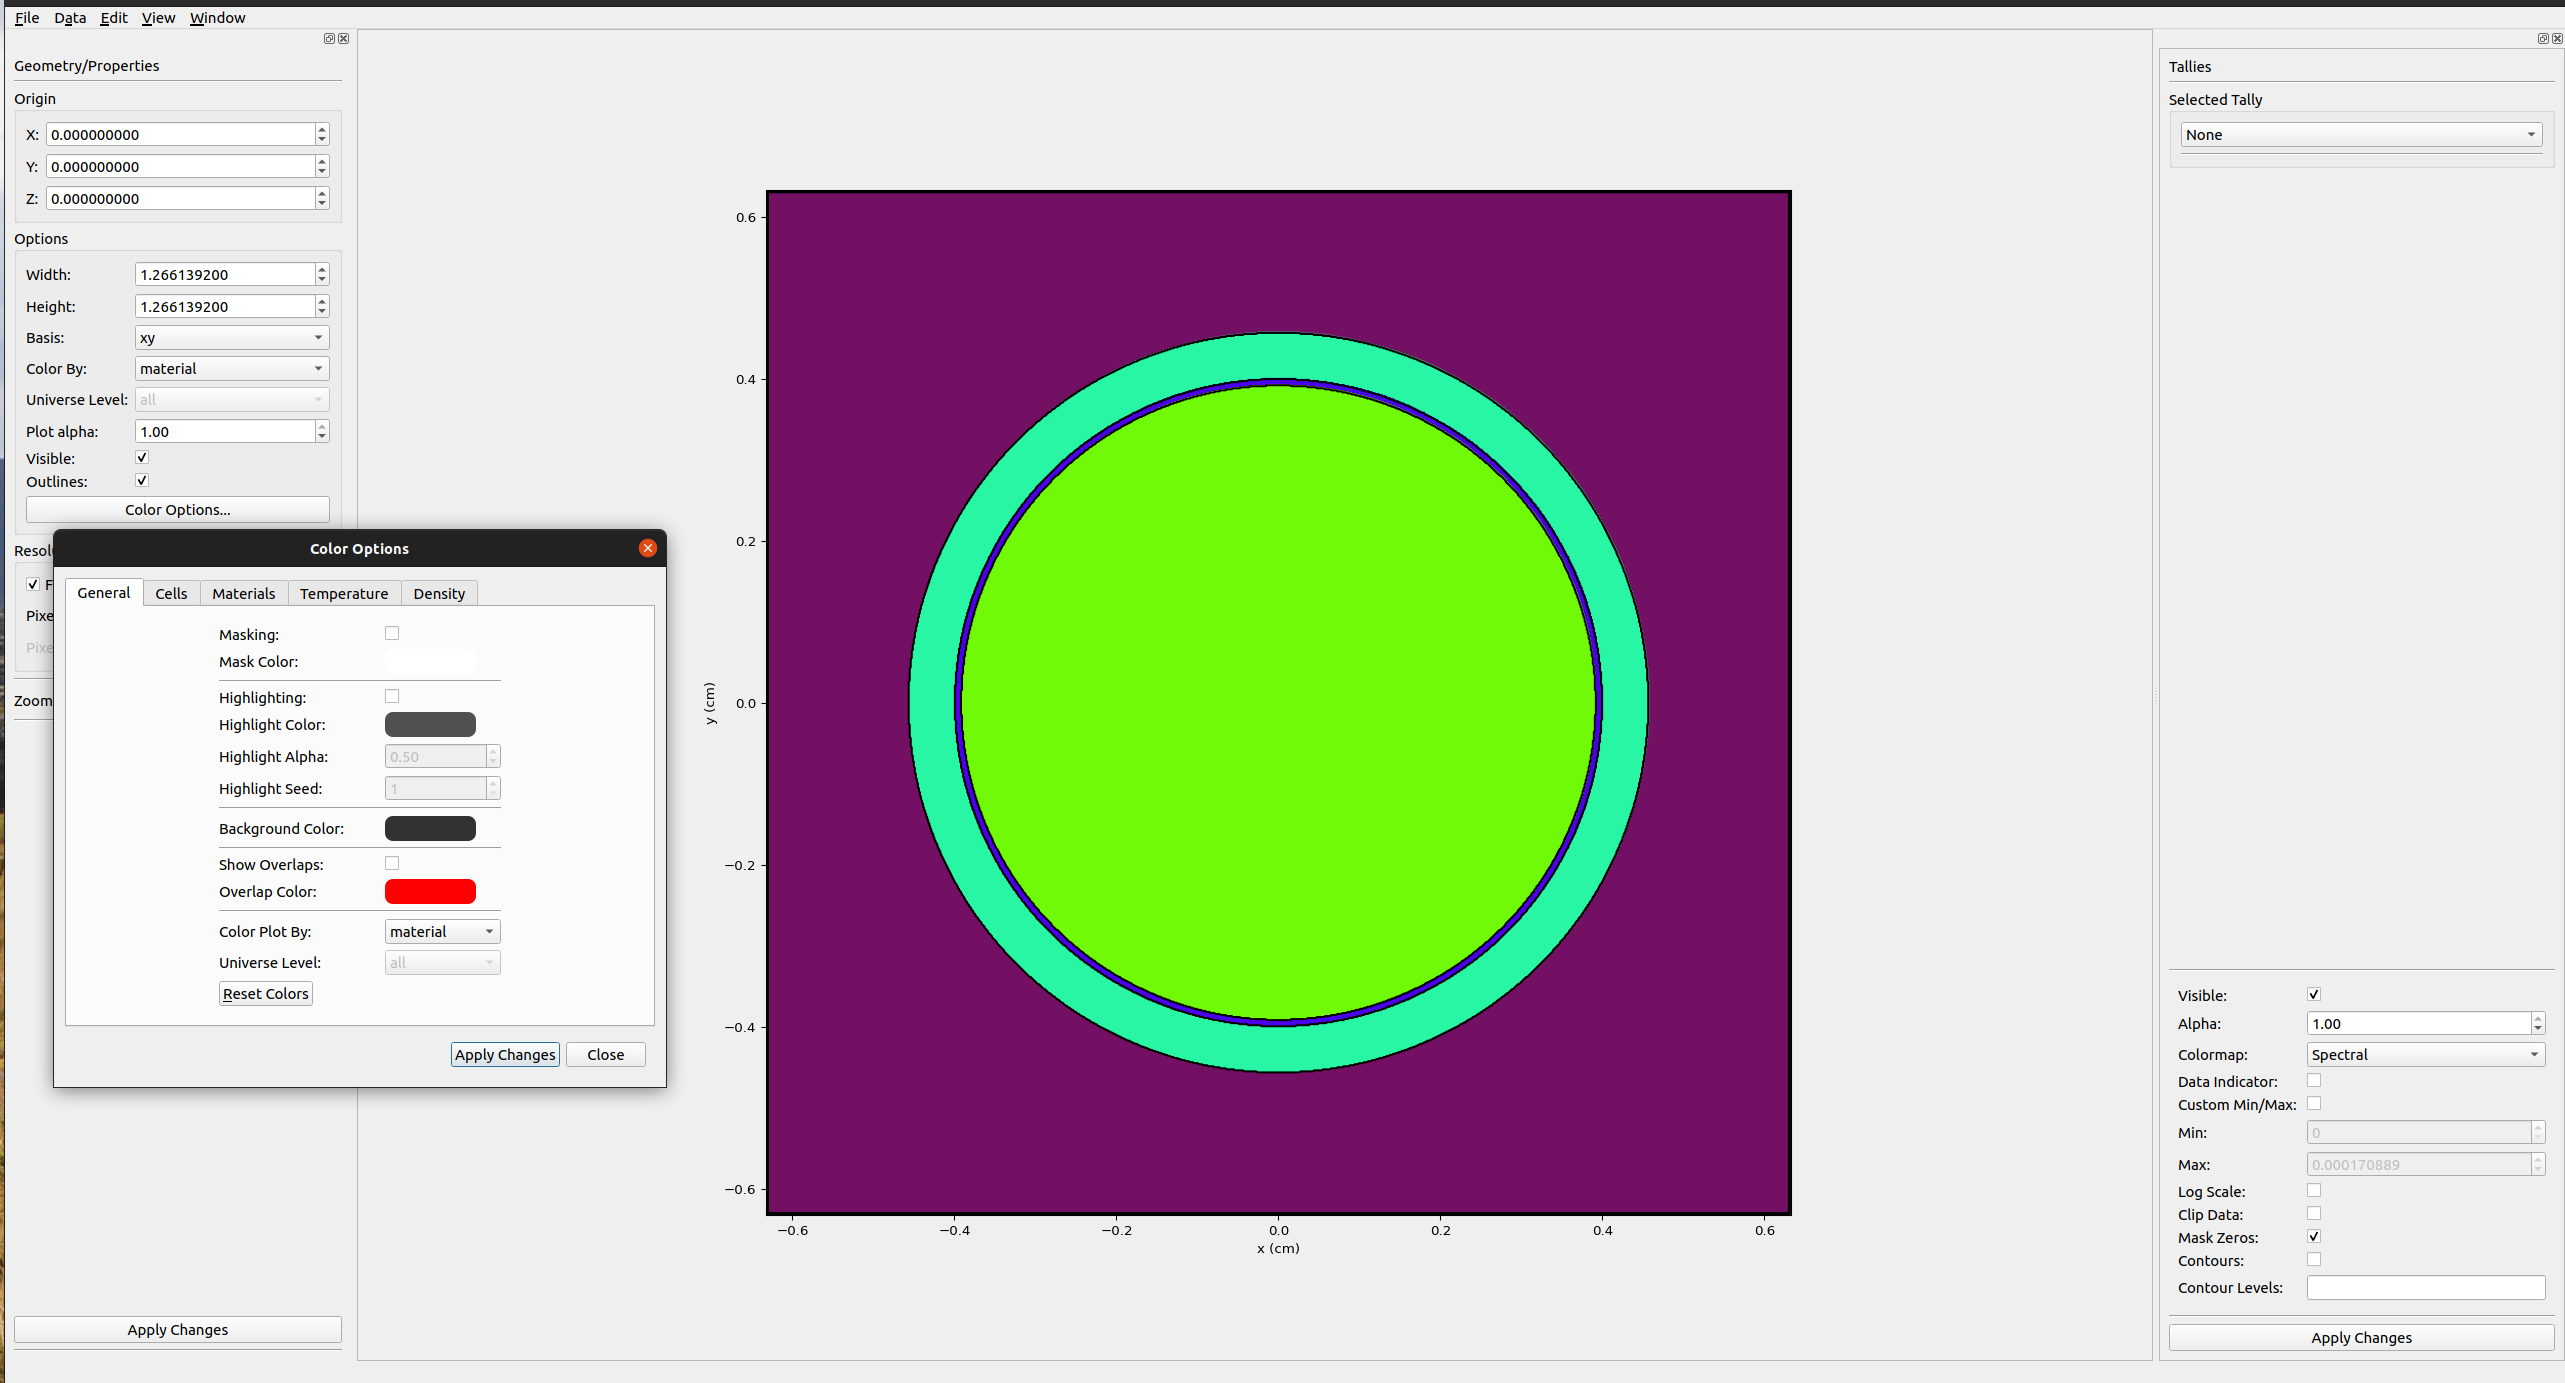Image resolution: width=2565 pixels, height=1383 pixels.
Task: Switch to the Materials tab
Action: (x=243, y=593)
